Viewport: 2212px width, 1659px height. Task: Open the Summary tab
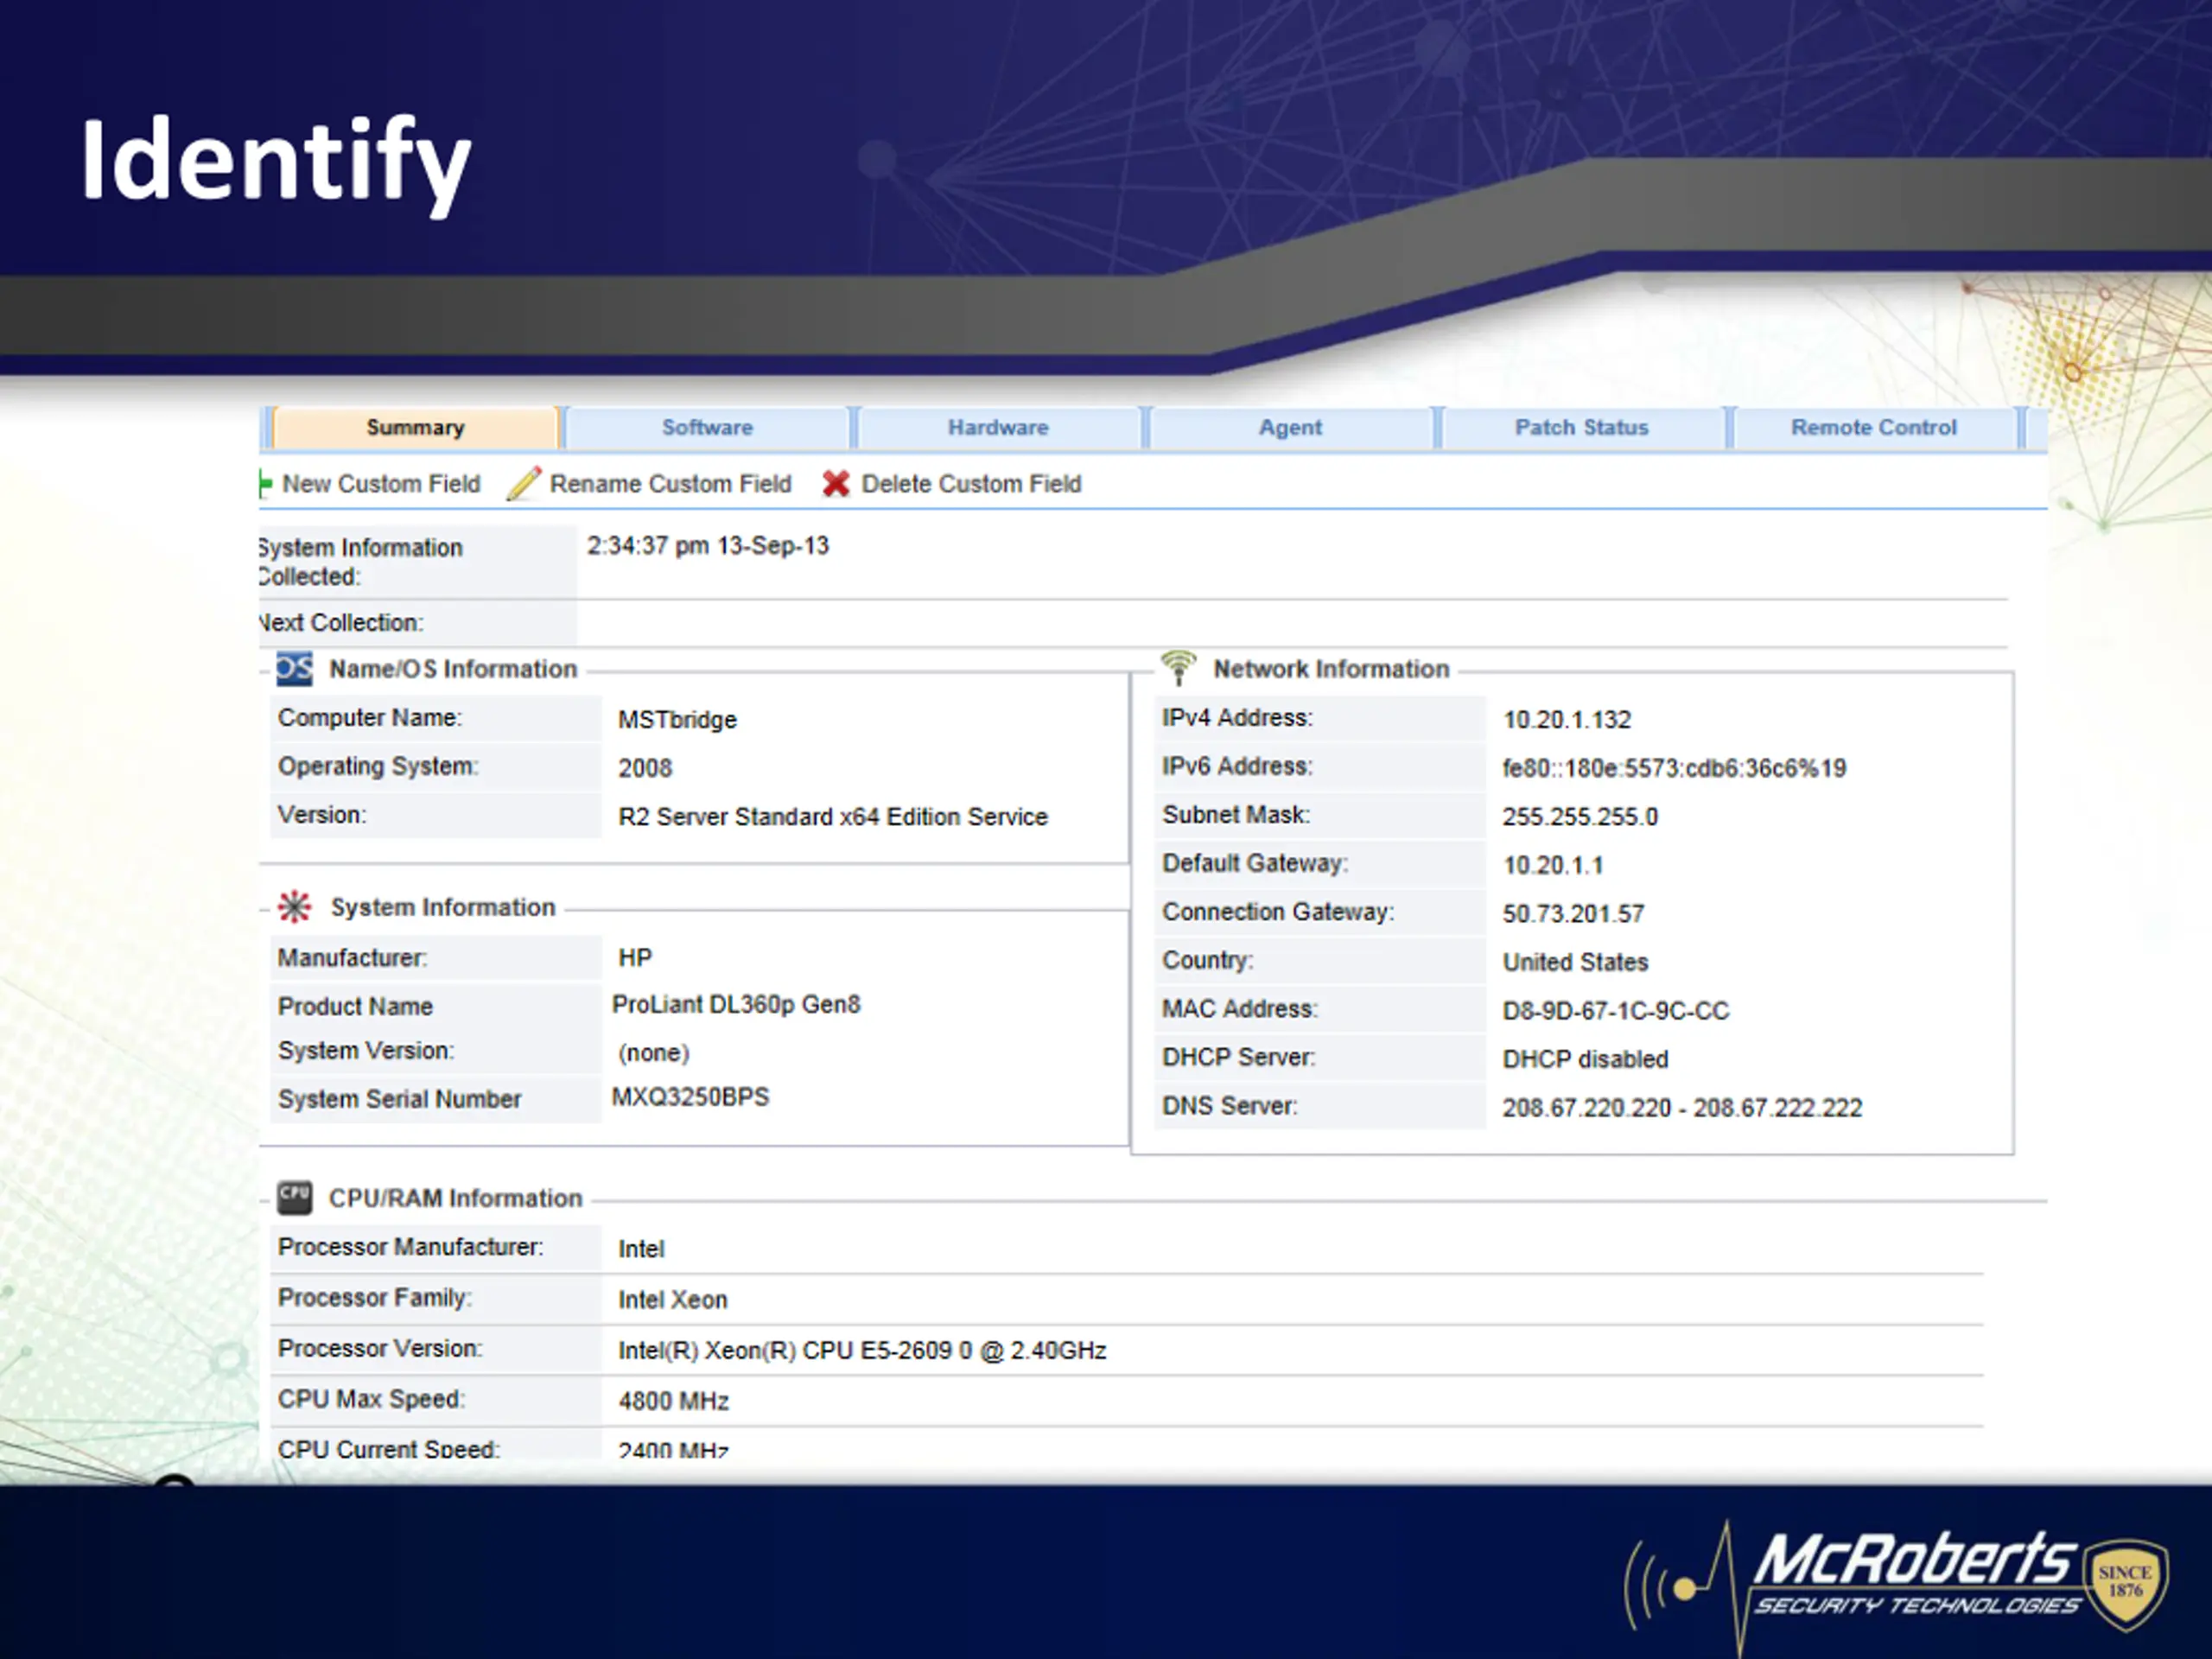coord(415,428)
